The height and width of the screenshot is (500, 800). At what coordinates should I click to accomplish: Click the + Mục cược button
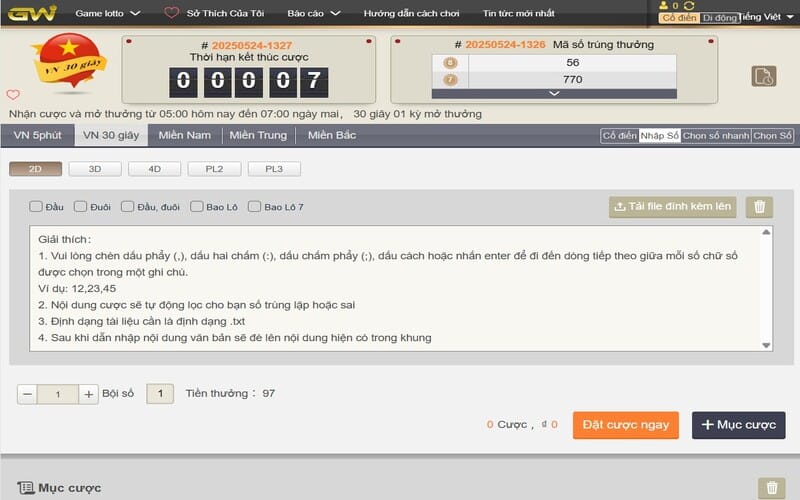pos(738,425)
